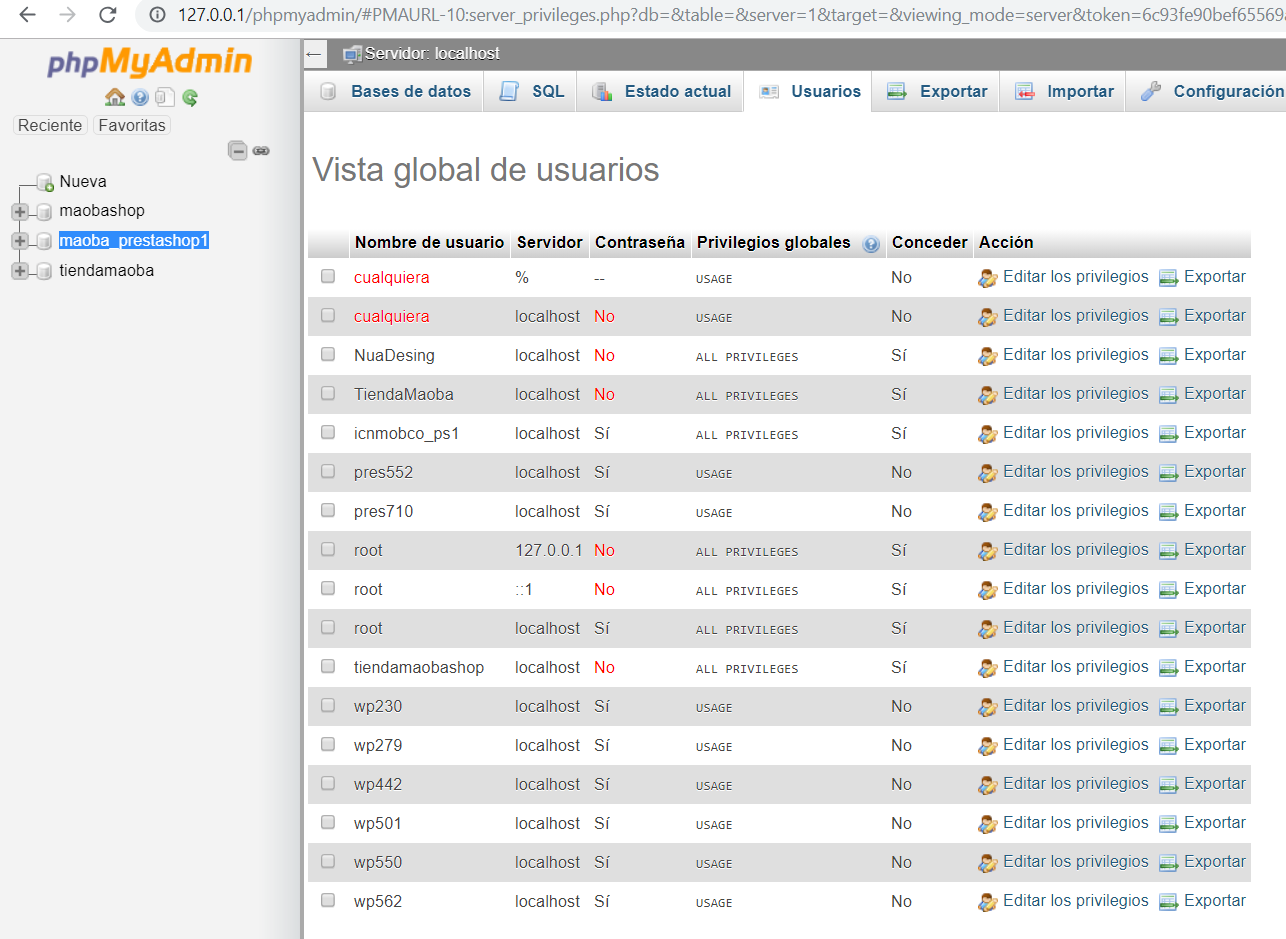Mark the icnmobco_ps1 user checkbox

(328, 432)
